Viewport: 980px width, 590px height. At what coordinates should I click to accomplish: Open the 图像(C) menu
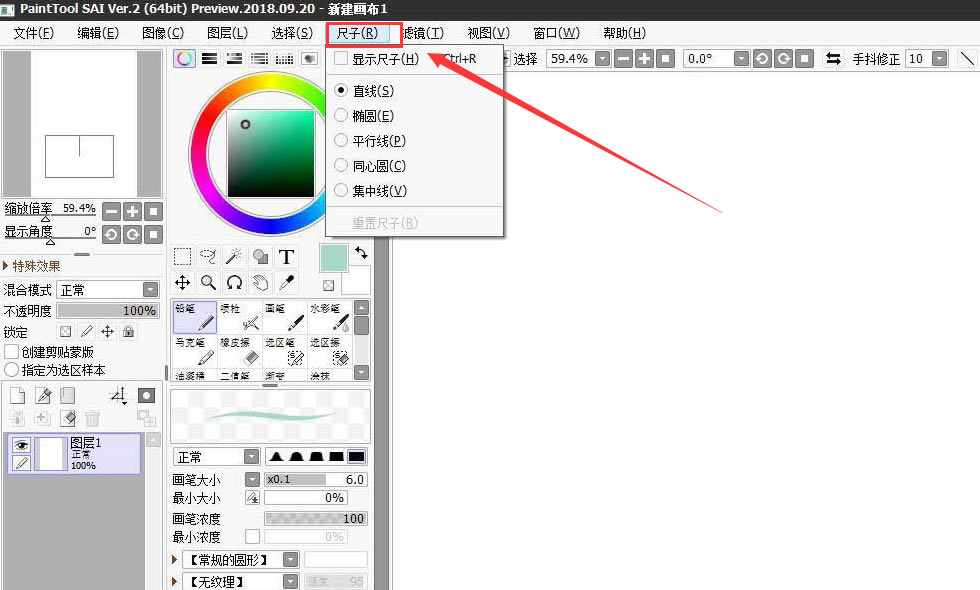[163, 33]
